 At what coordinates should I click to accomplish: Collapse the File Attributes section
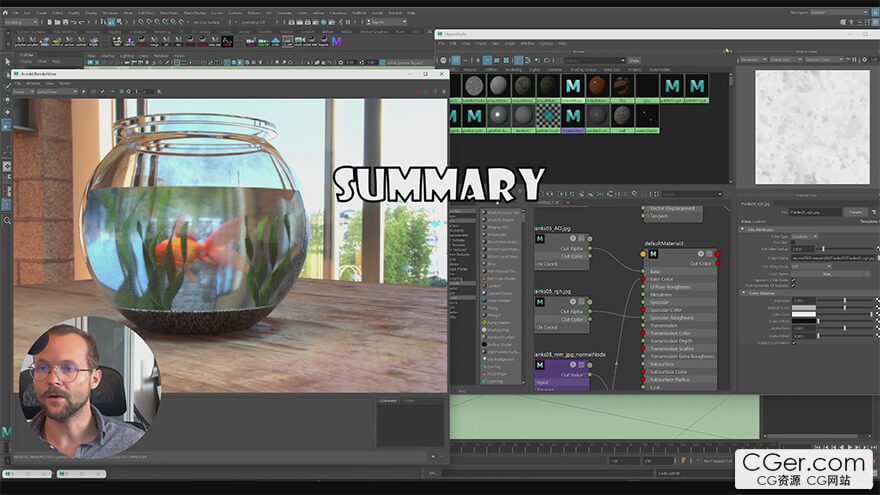coord(744,229)
